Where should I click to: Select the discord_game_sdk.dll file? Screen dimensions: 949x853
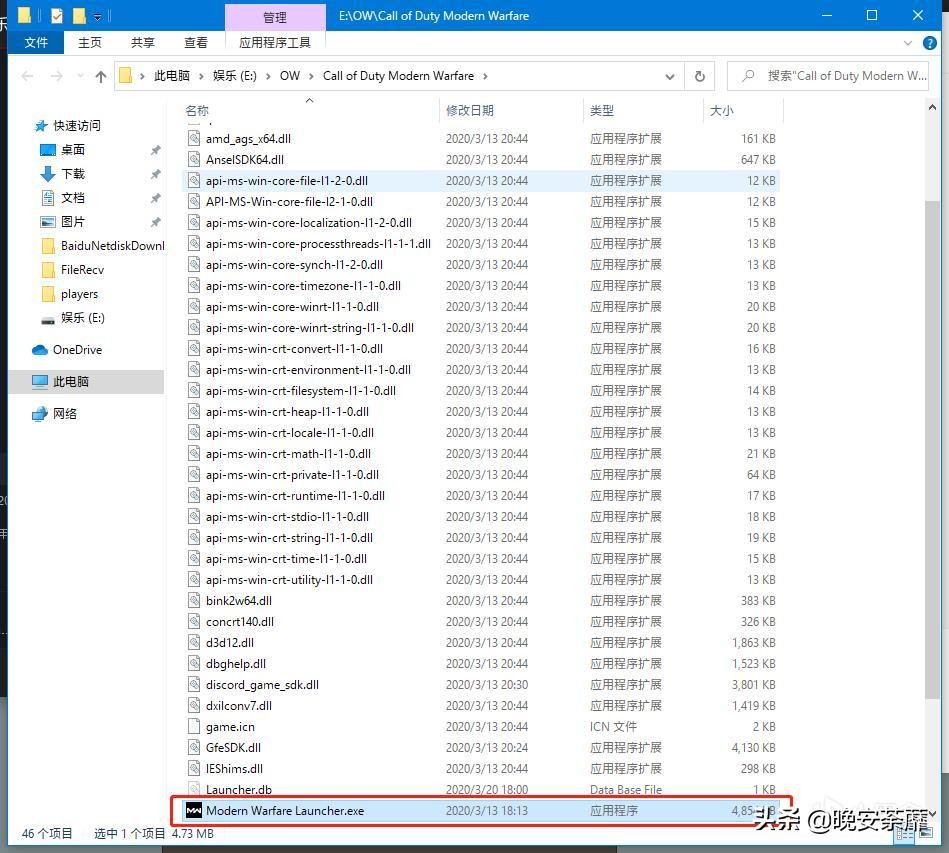[262, 685]
